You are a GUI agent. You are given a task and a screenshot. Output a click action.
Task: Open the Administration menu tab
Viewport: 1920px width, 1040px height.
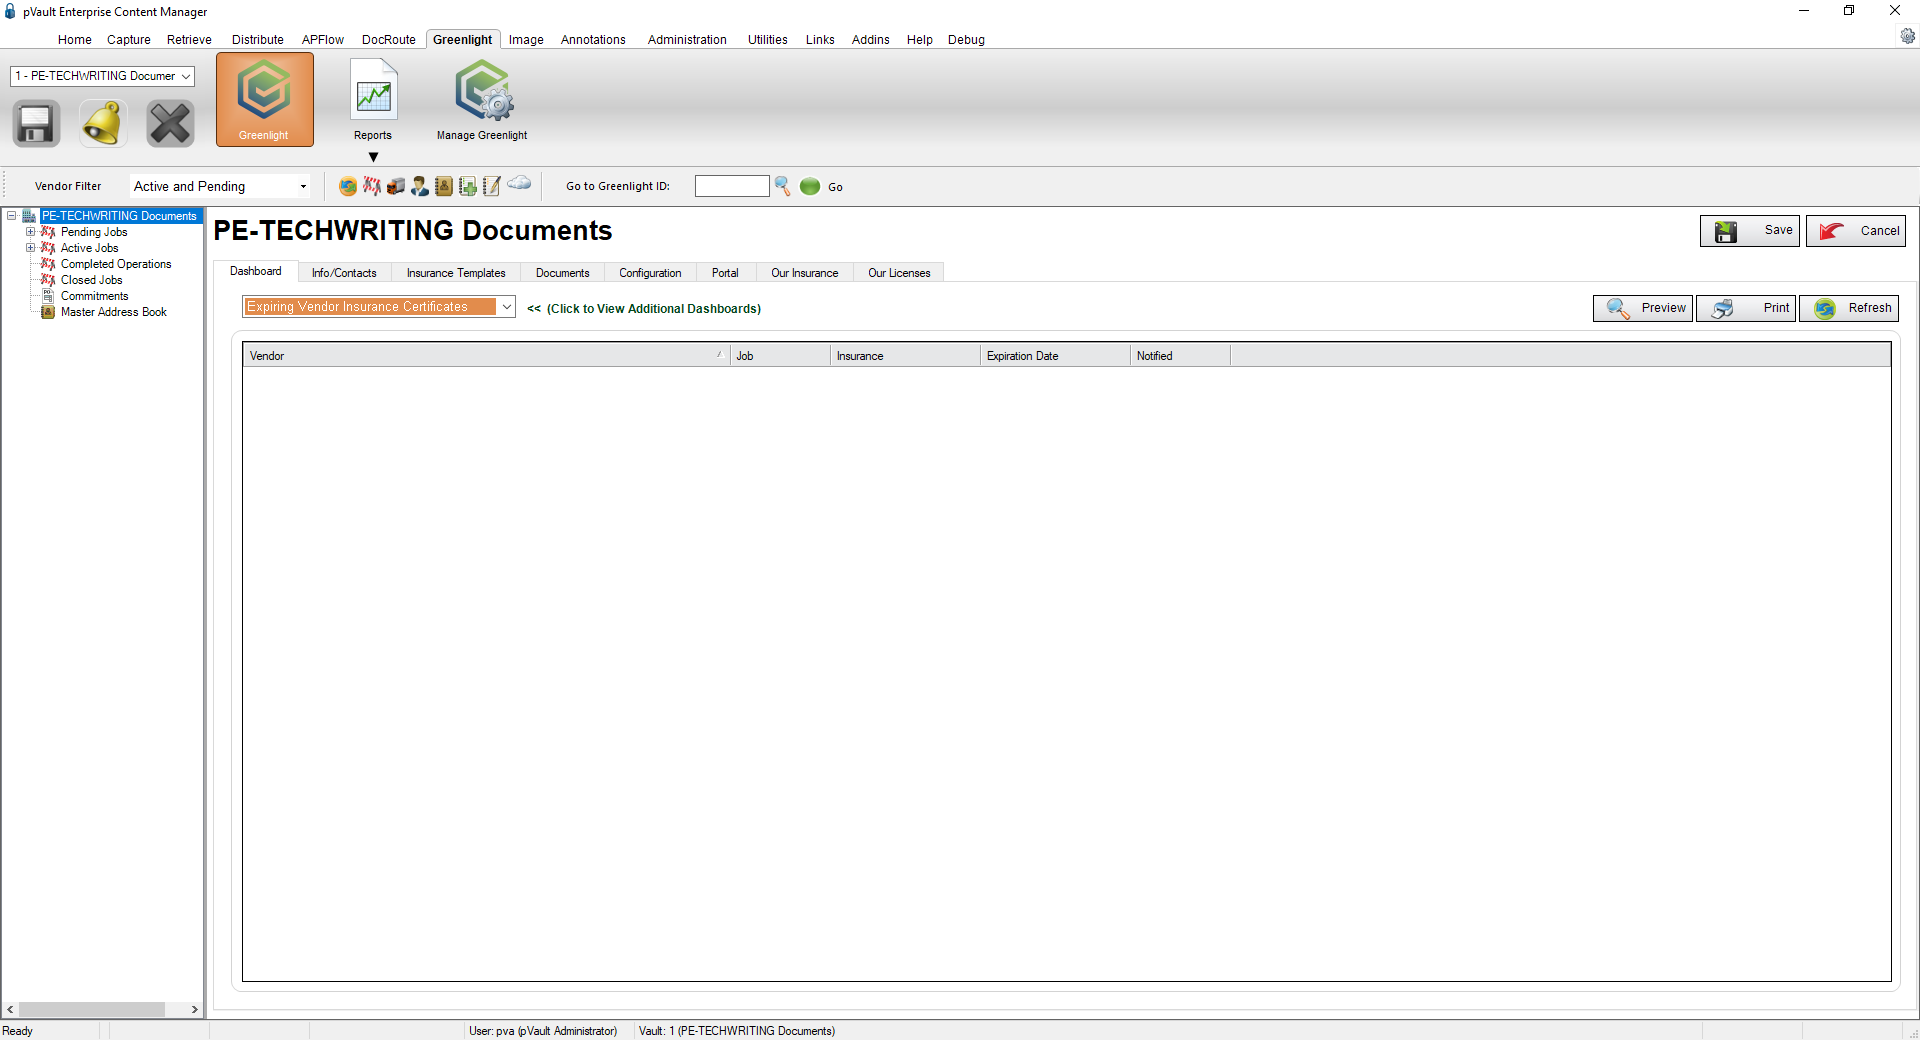[x=687, y=40]
